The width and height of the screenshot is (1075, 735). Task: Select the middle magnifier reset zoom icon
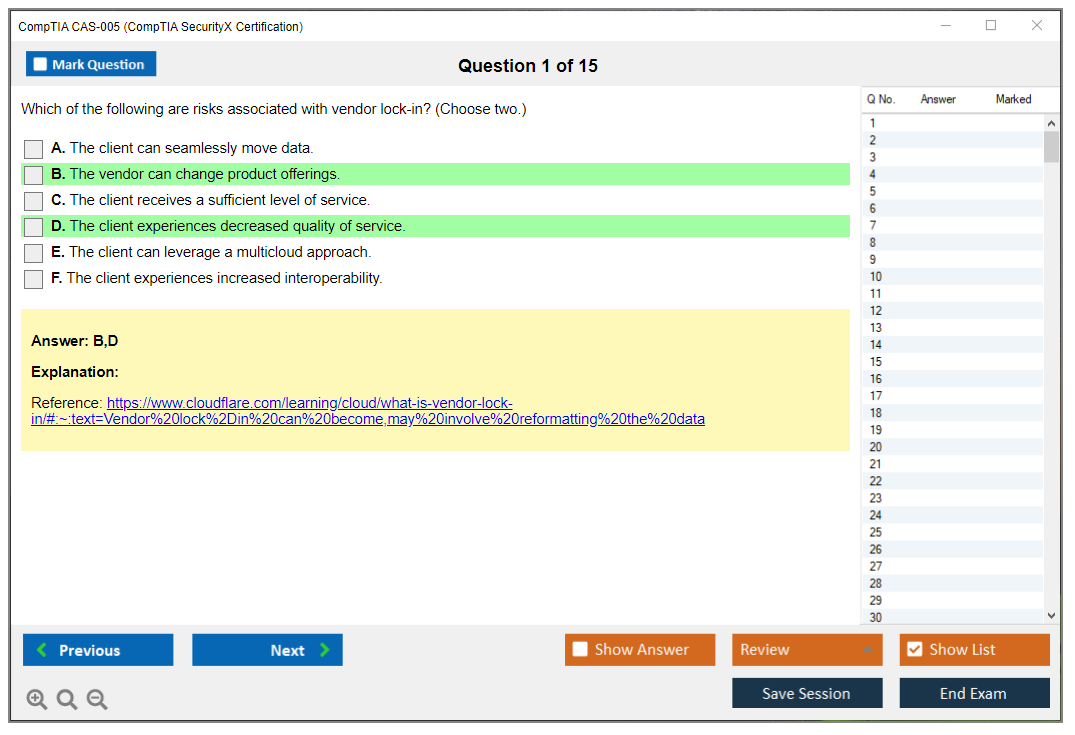(66, 699)
